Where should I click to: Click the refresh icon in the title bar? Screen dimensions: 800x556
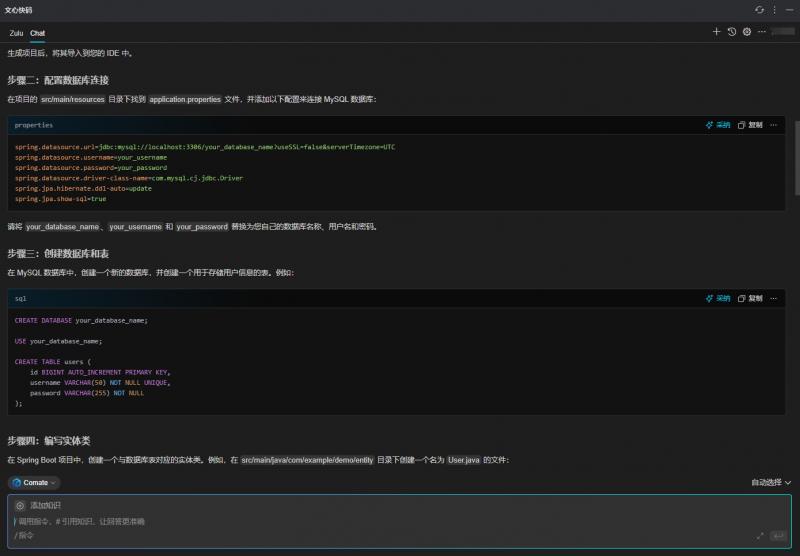coord(760,9)
